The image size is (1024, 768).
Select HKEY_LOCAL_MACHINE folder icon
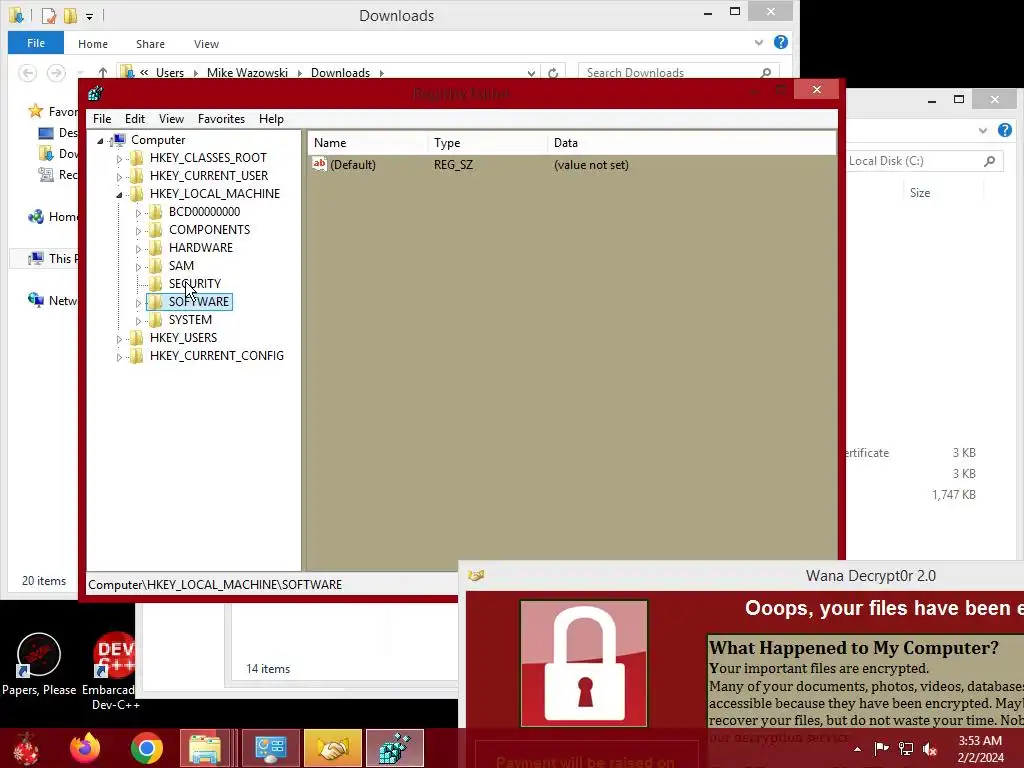tap(136, 193)
